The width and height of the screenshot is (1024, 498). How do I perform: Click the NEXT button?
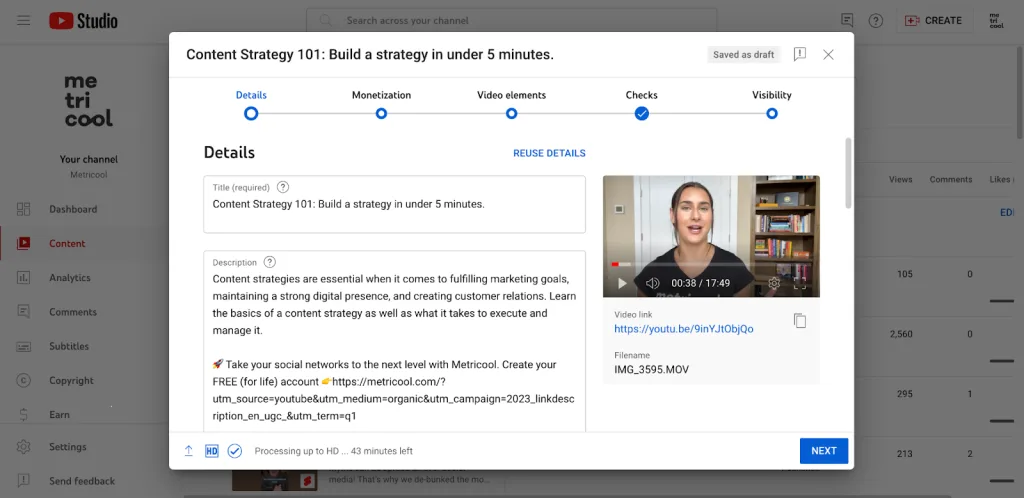[823, 451]
